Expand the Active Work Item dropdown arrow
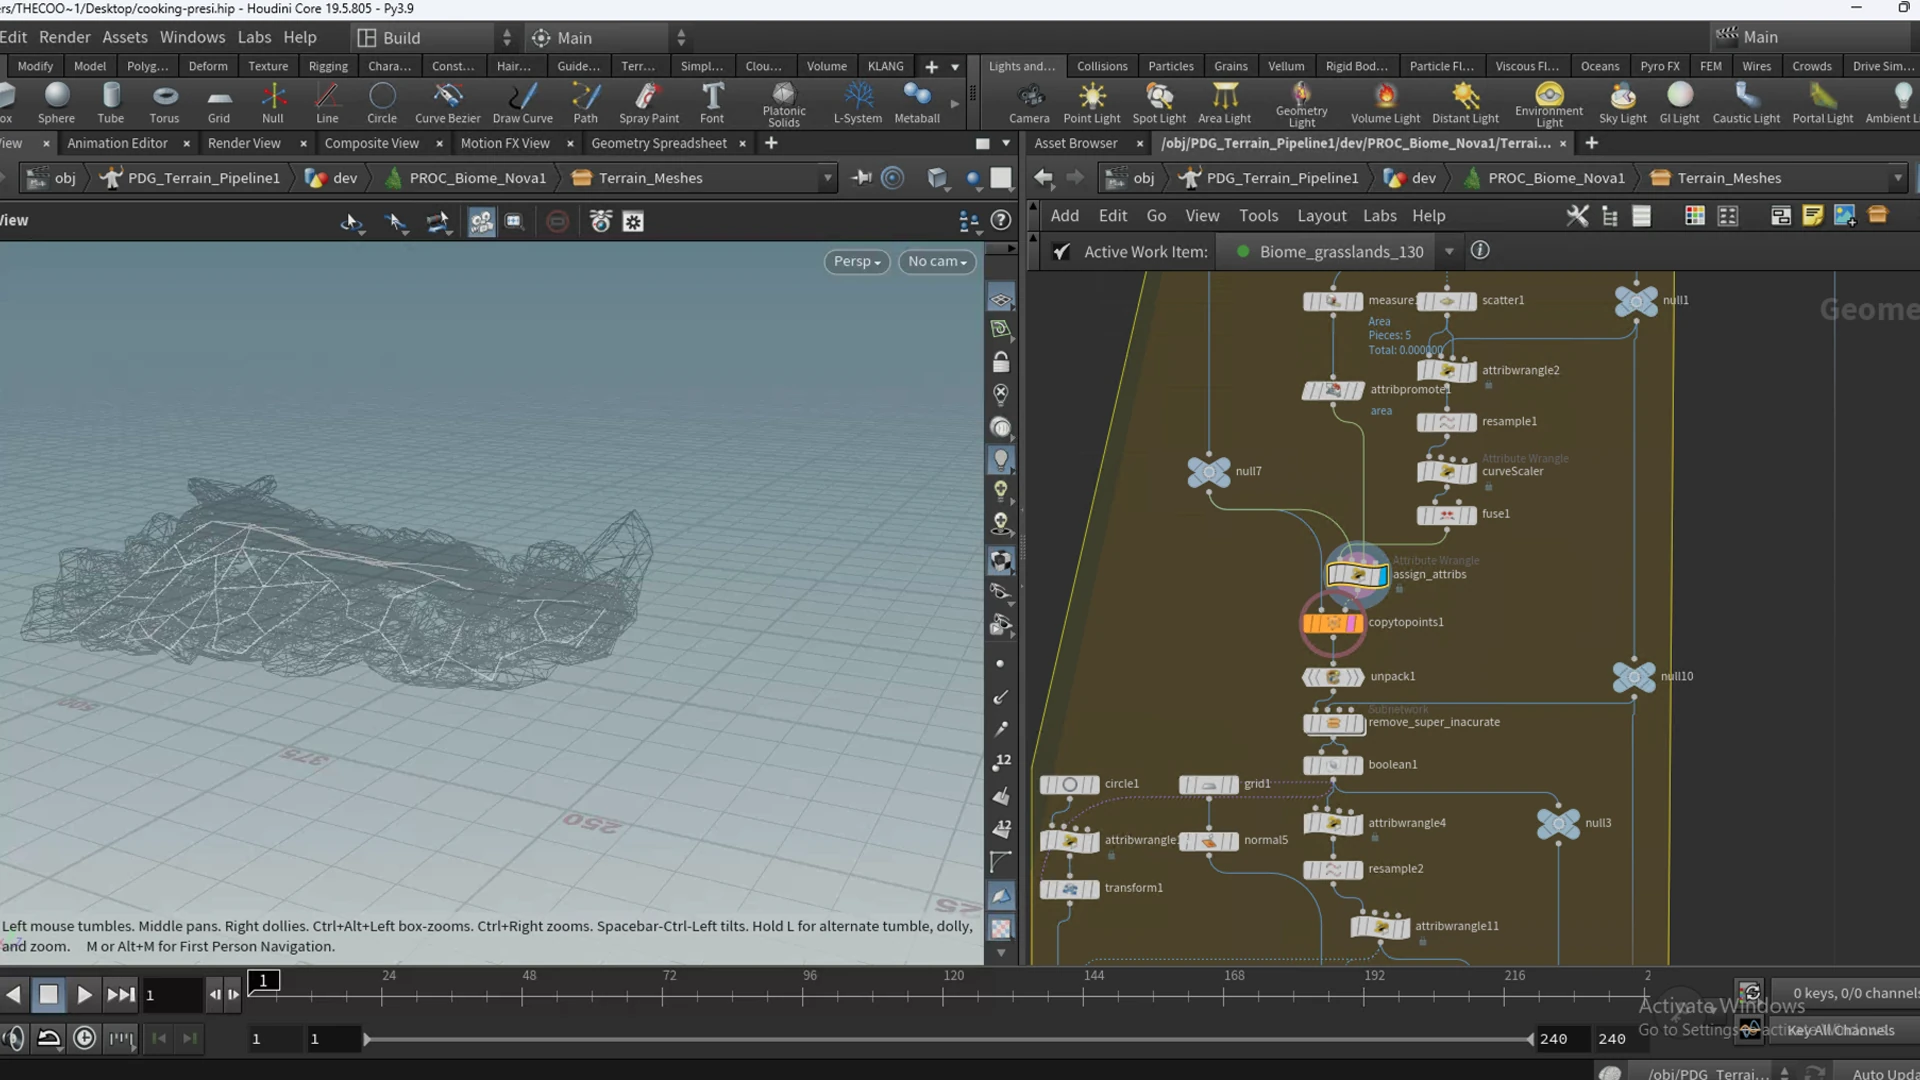The image size is (1920, 1080). pyautogui.click(x=1449, y=252)
